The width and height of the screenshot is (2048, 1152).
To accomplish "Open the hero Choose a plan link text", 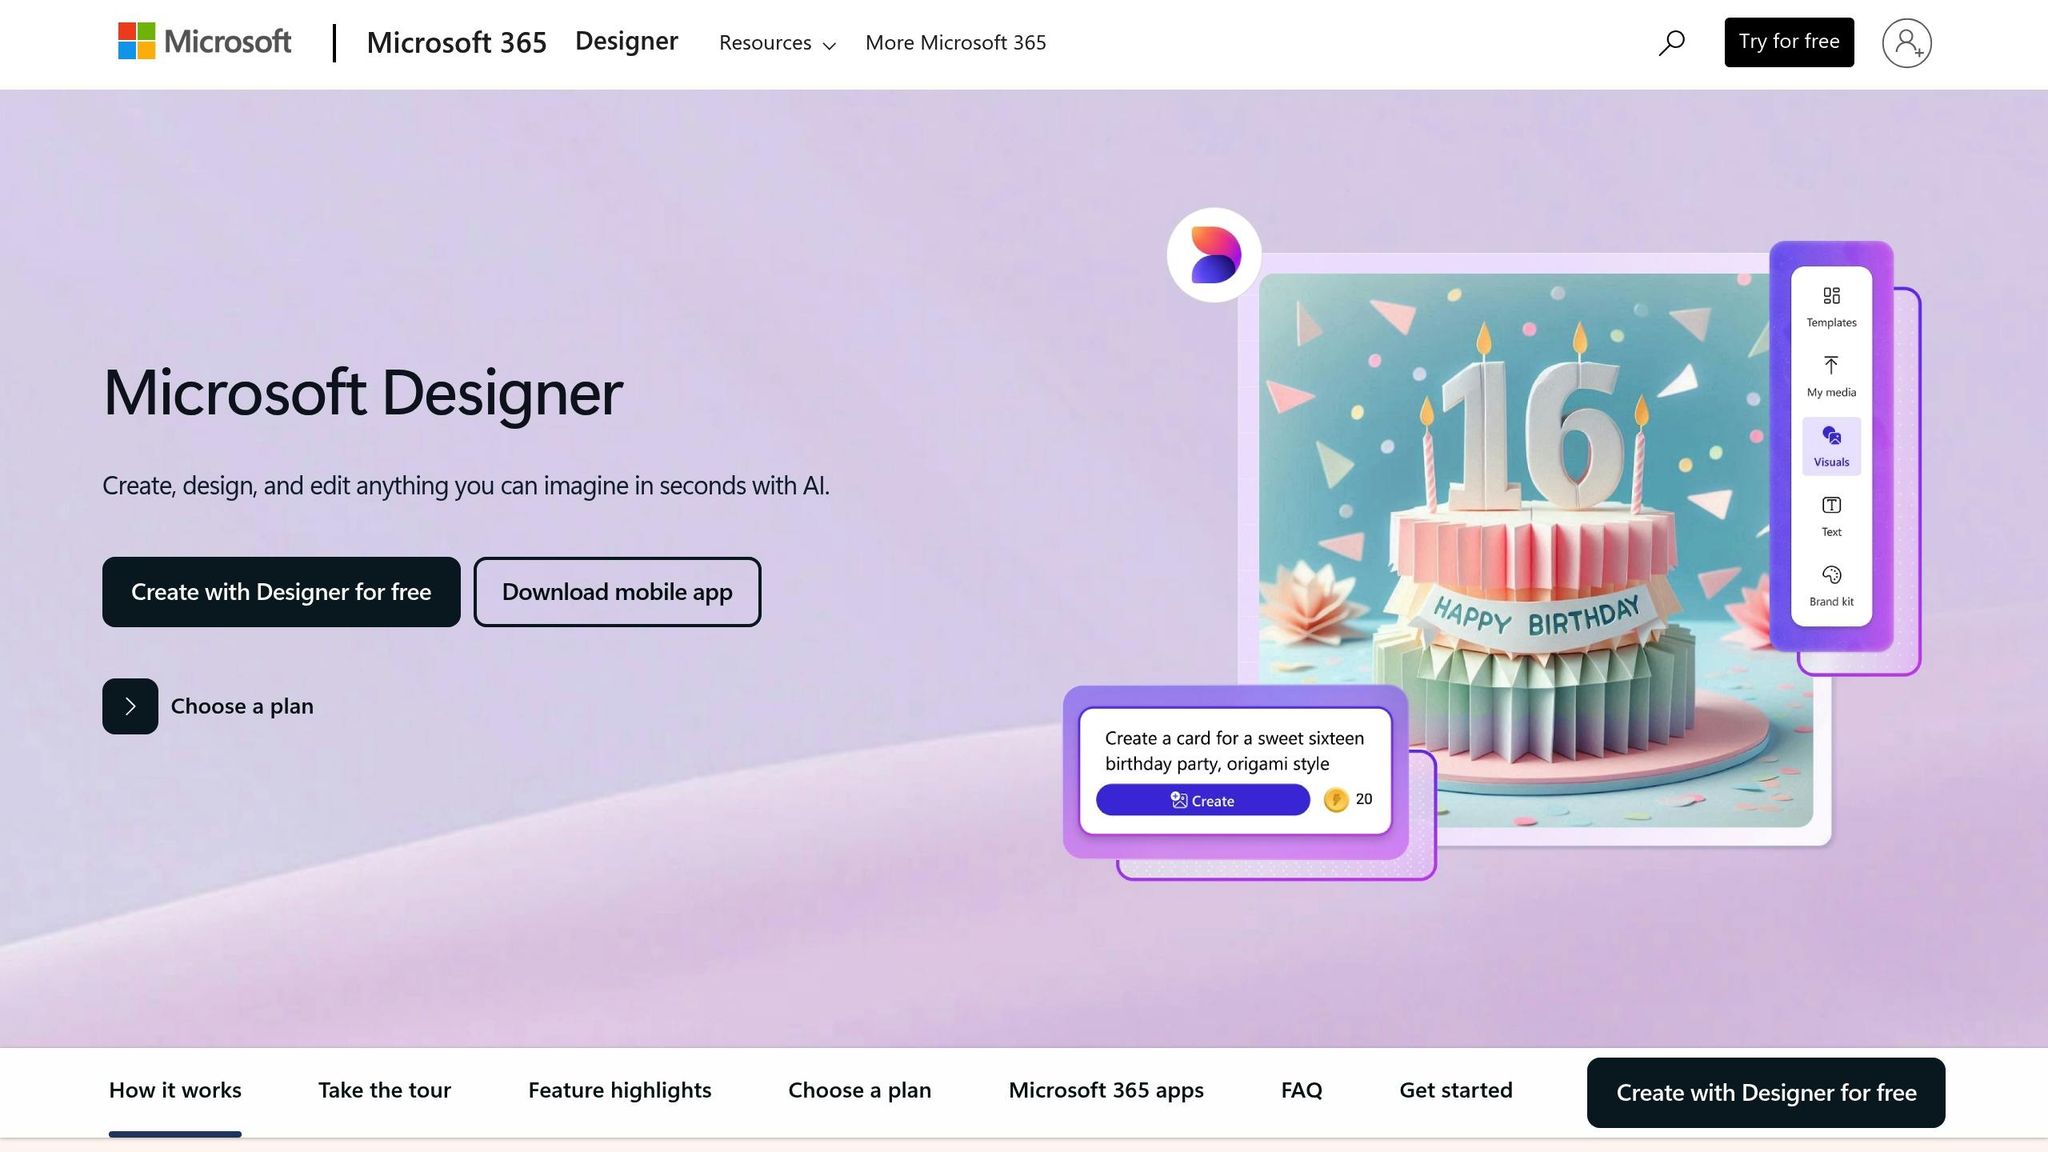I will pyautogui.click(x=242, y=706).
